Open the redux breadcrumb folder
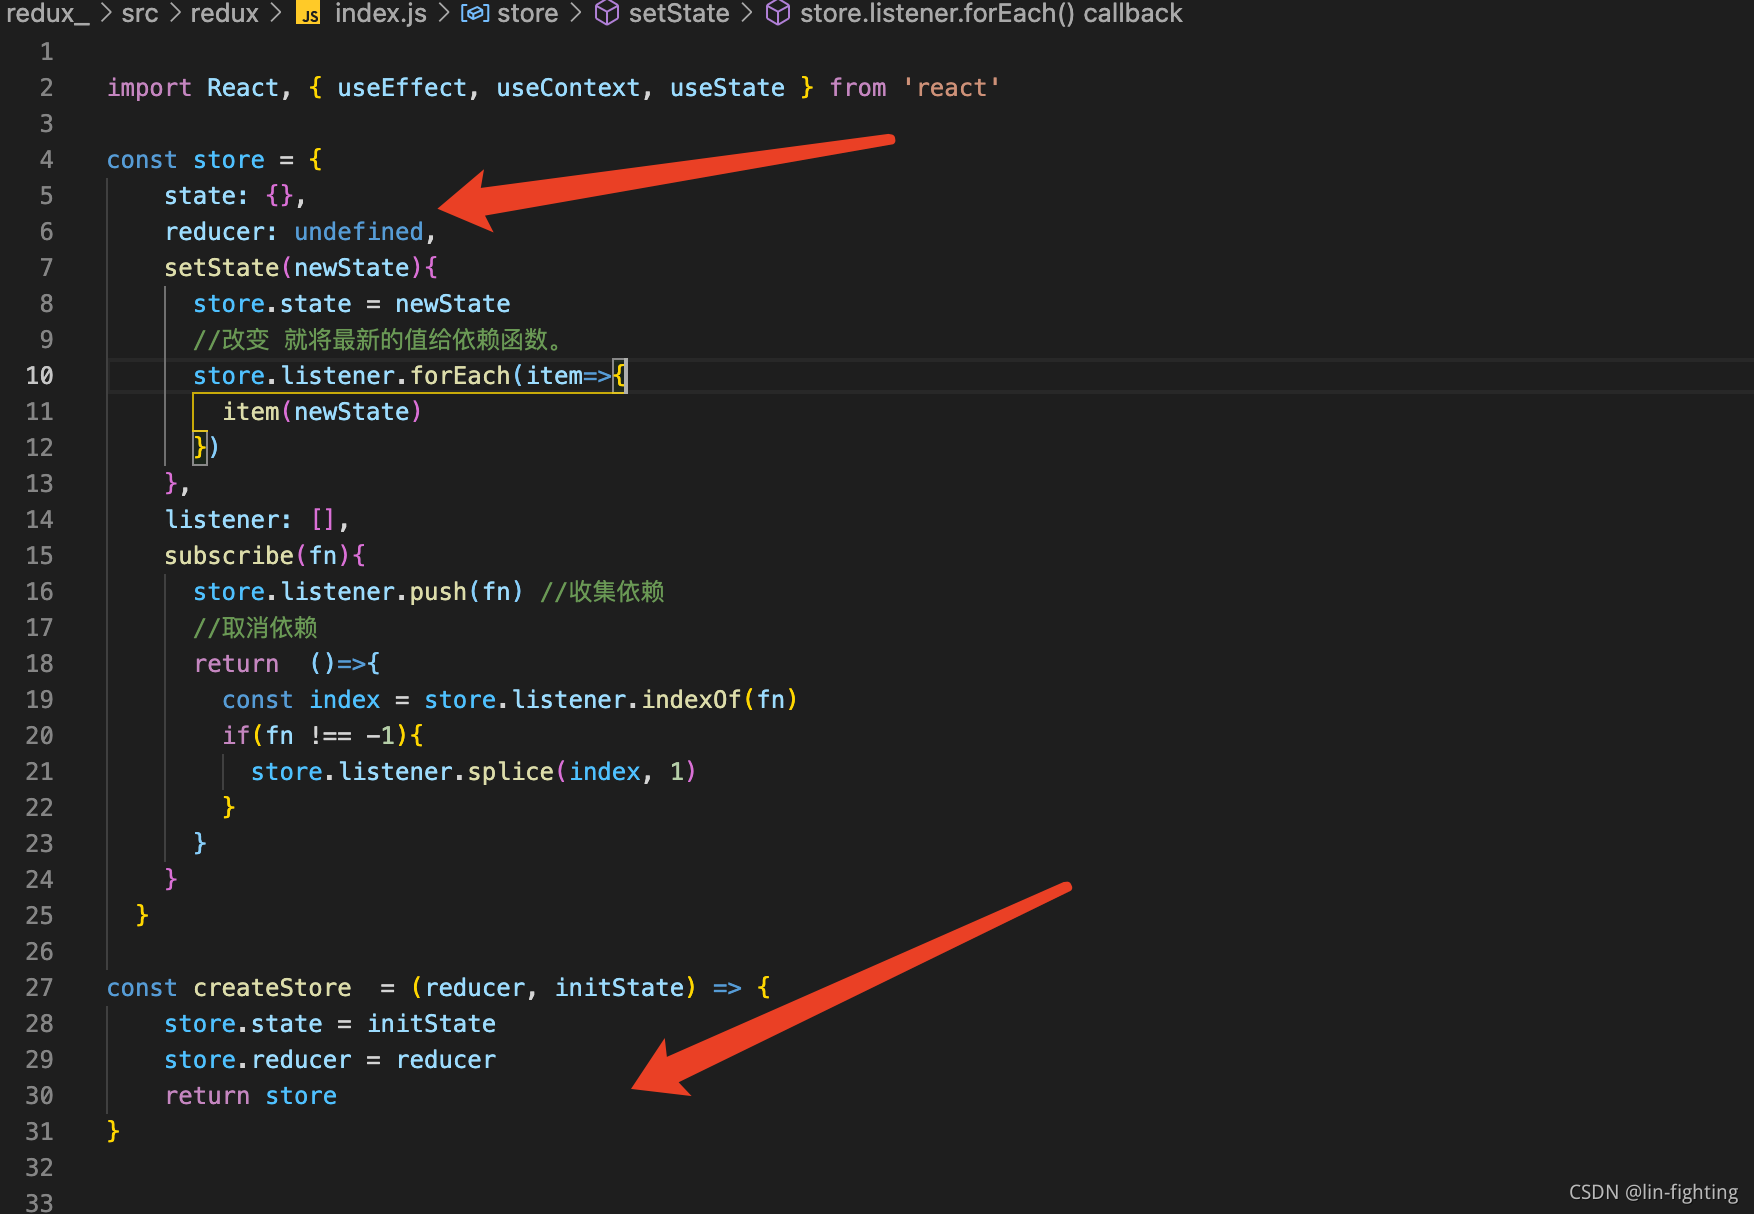Image resolution: width=1754 pixels, height=1214 pixels. click(225, 14)
